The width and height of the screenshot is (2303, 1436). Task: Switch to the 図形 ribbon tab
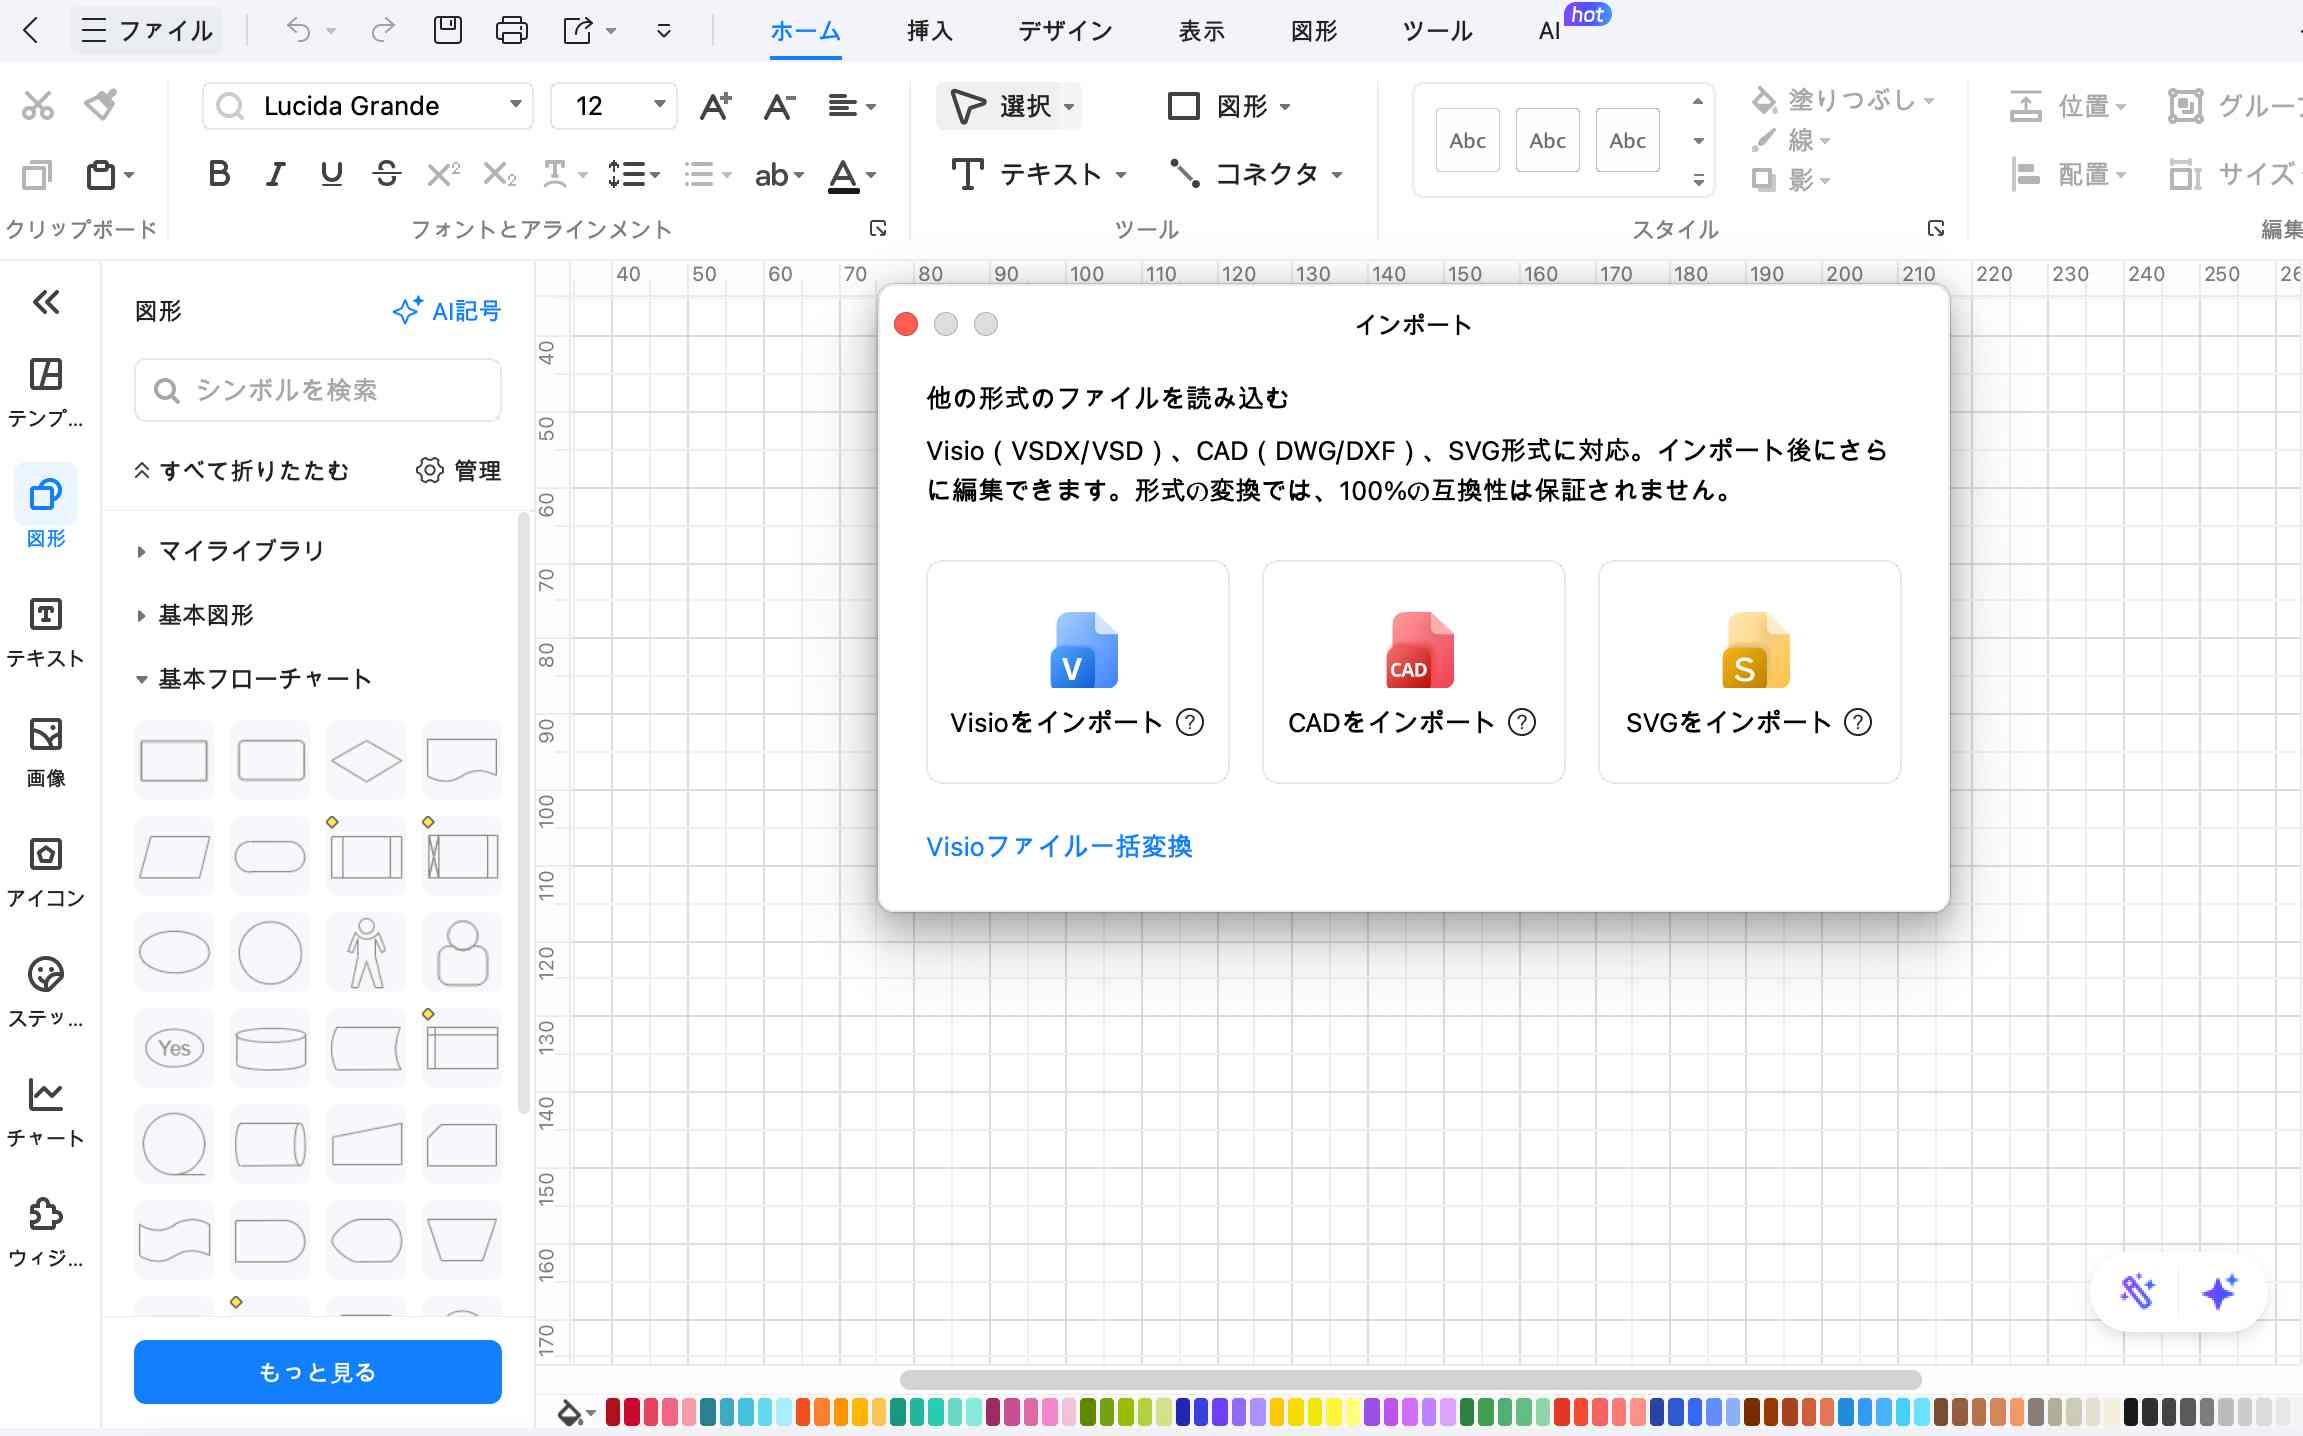(x=1313, y=31)
